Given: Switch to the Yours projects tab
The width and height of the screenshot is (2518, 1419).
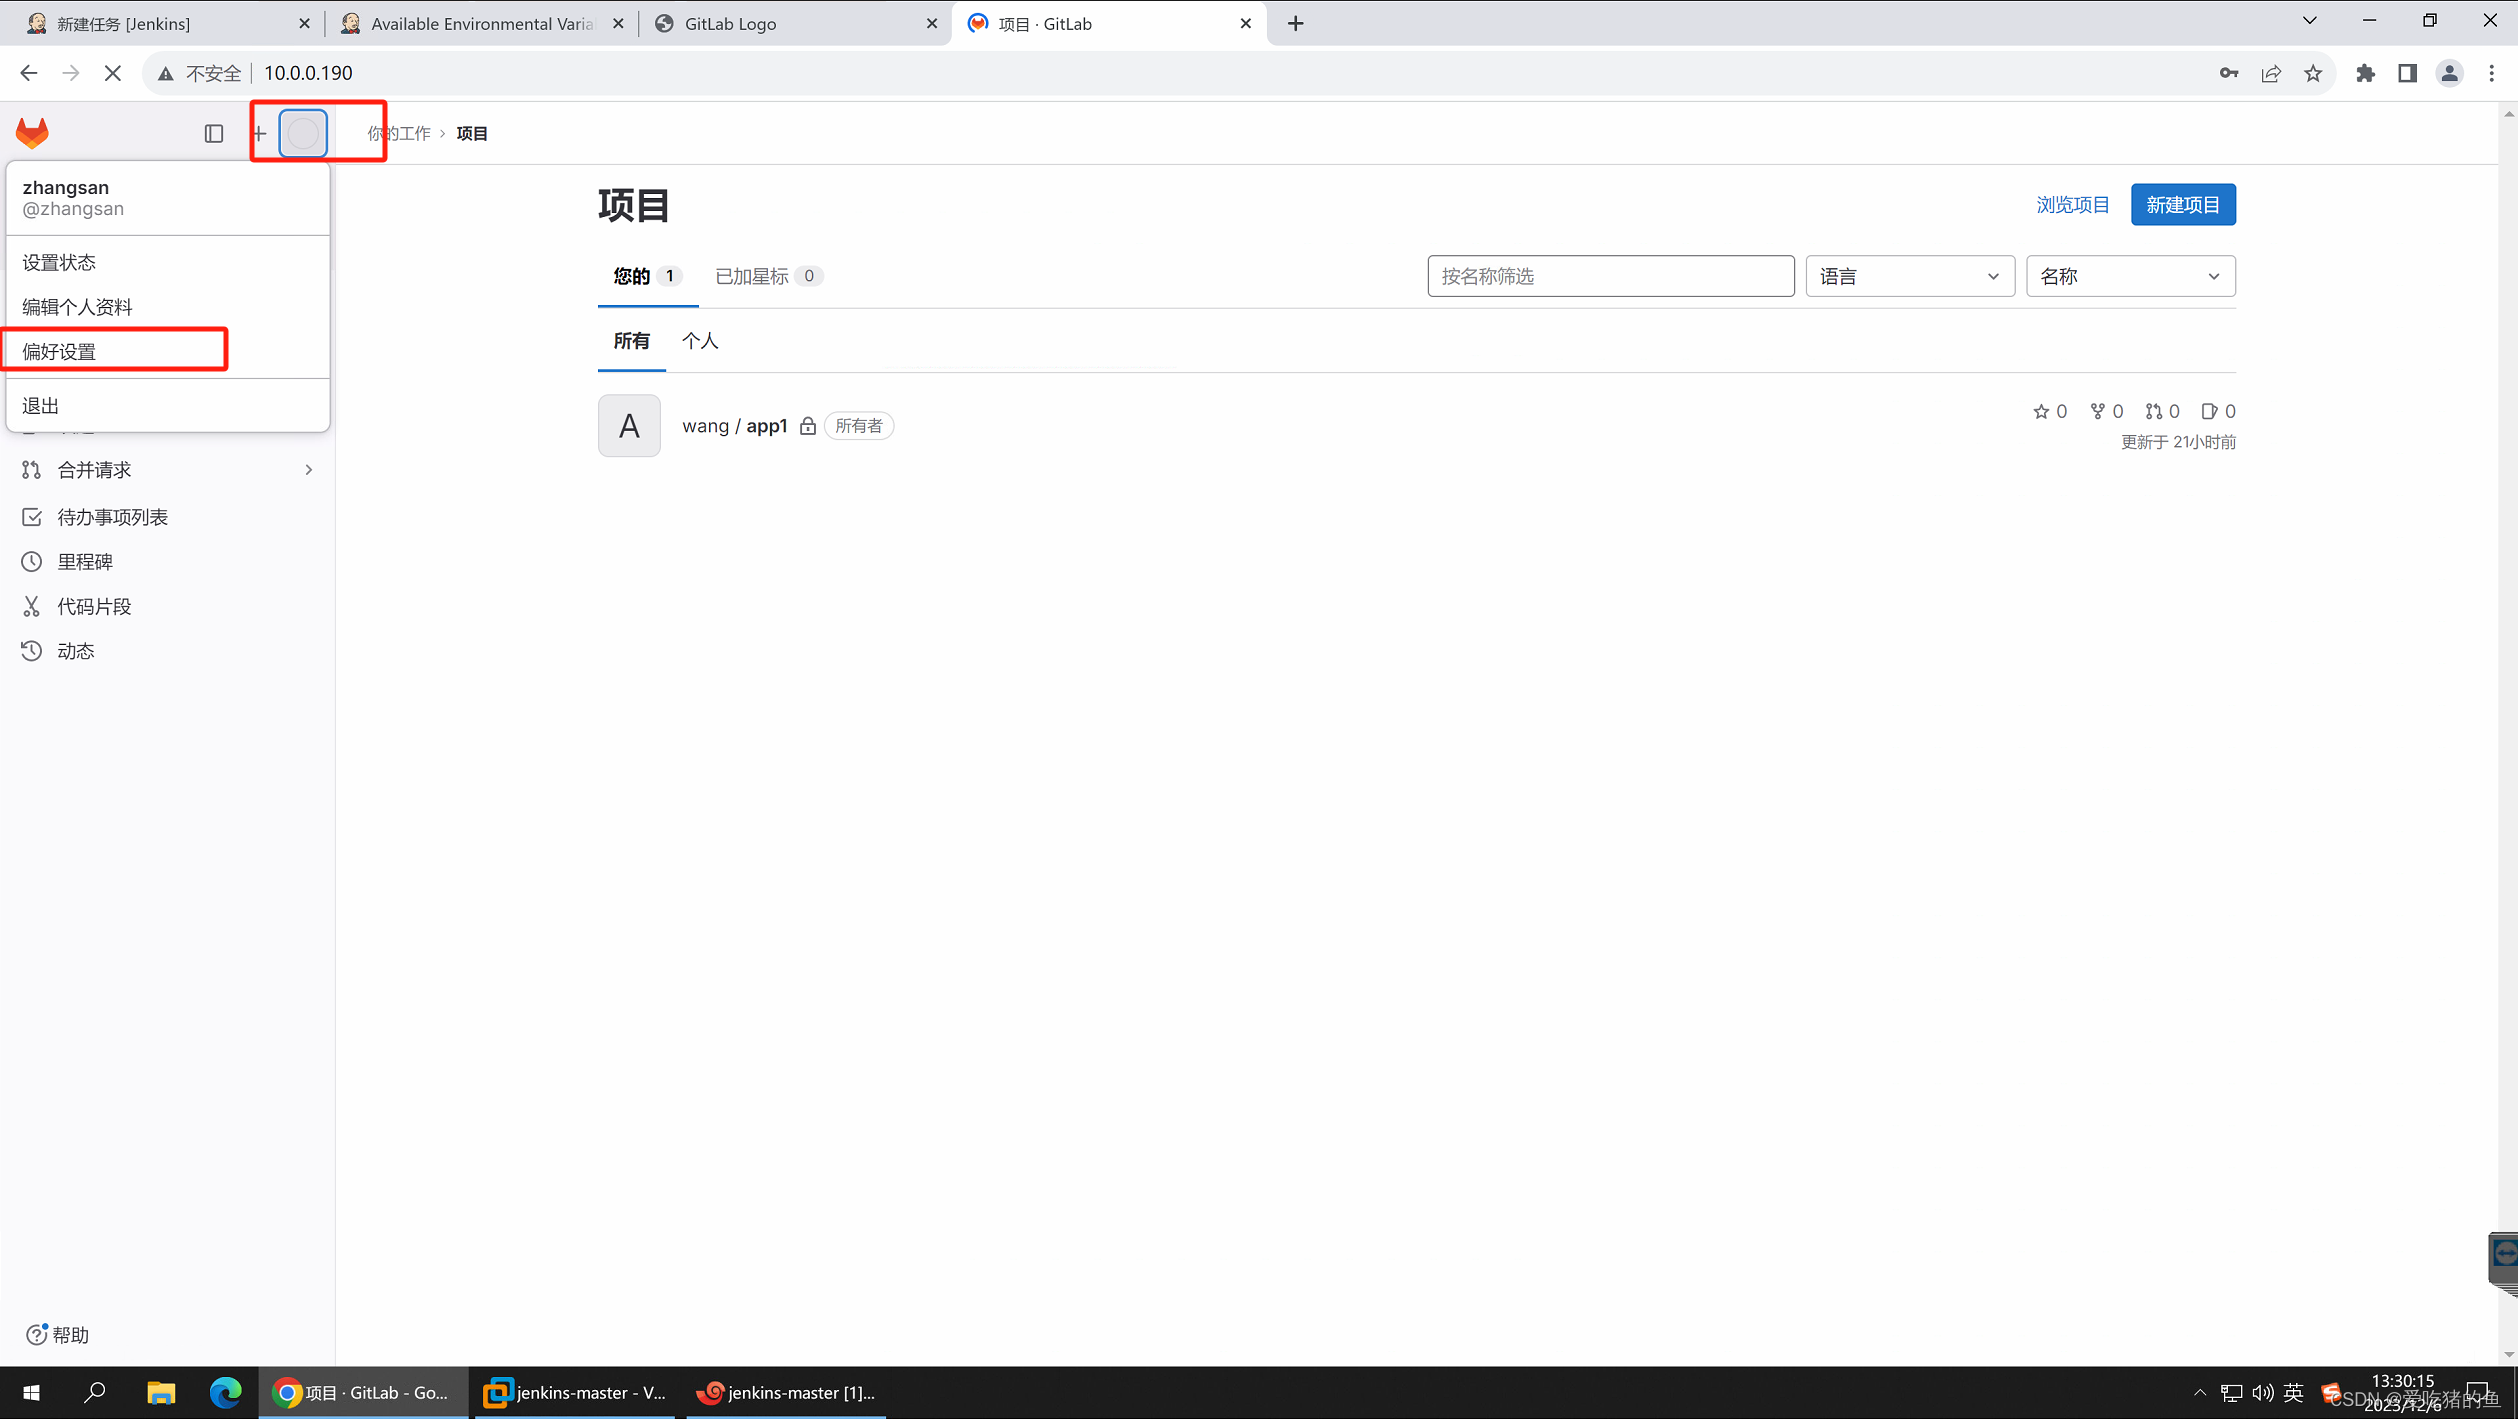Looking at the screenshot, I should tap(647, 276).
